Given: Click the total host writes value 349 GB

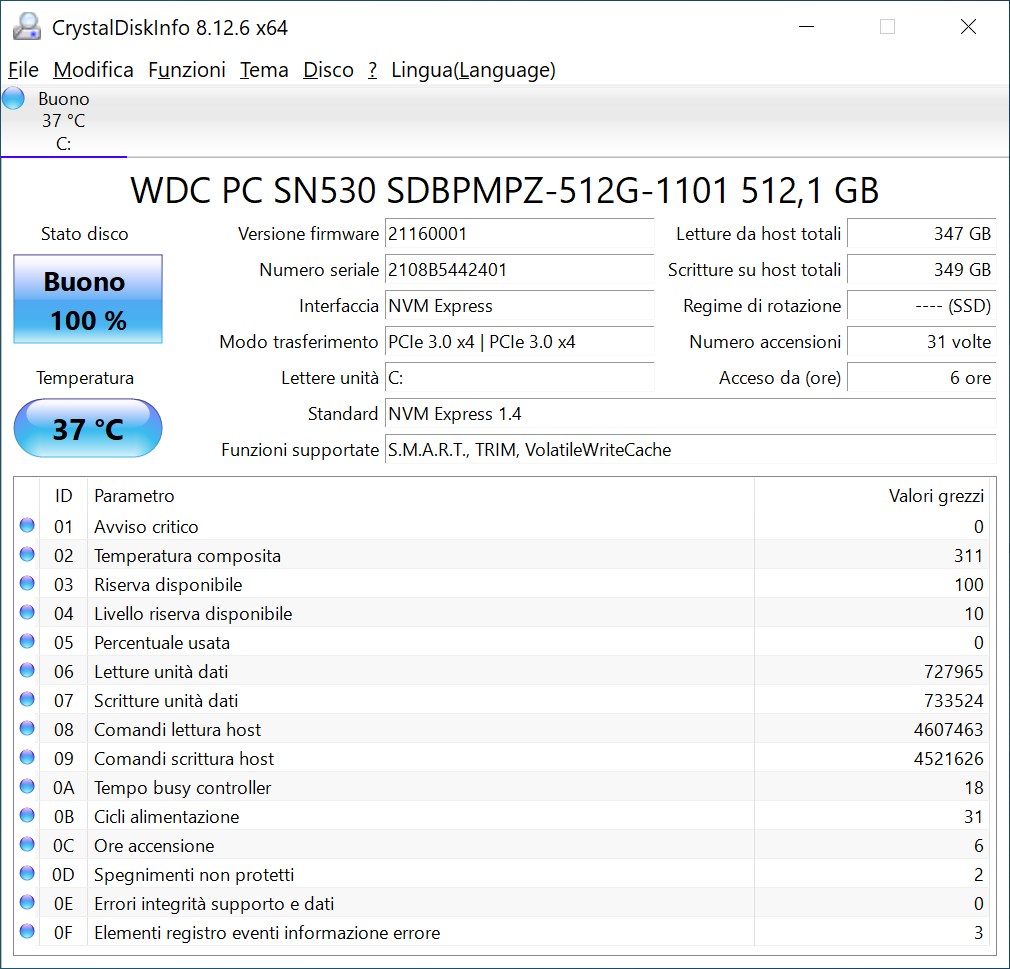Looking at the screenshot, I should point(922,269).
